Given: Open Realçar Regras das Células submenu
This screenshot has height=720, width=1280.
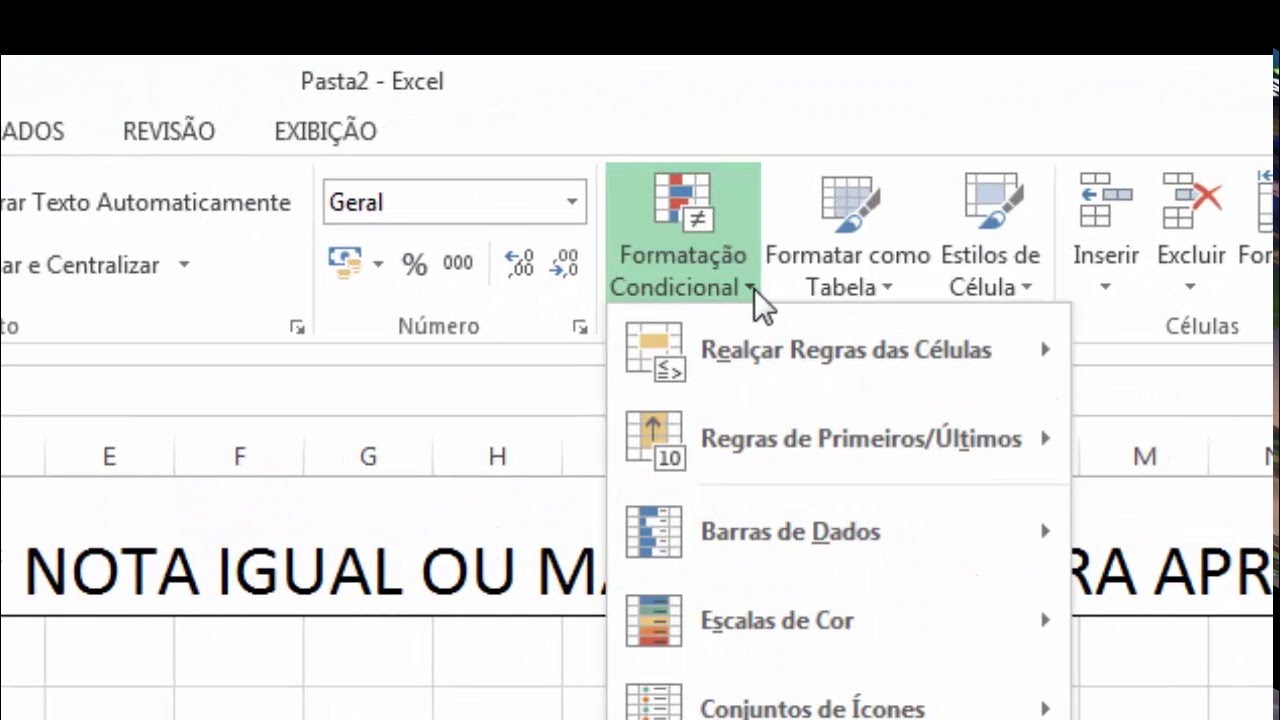Looking at the screenshot, I should click(x=838, y=350).
